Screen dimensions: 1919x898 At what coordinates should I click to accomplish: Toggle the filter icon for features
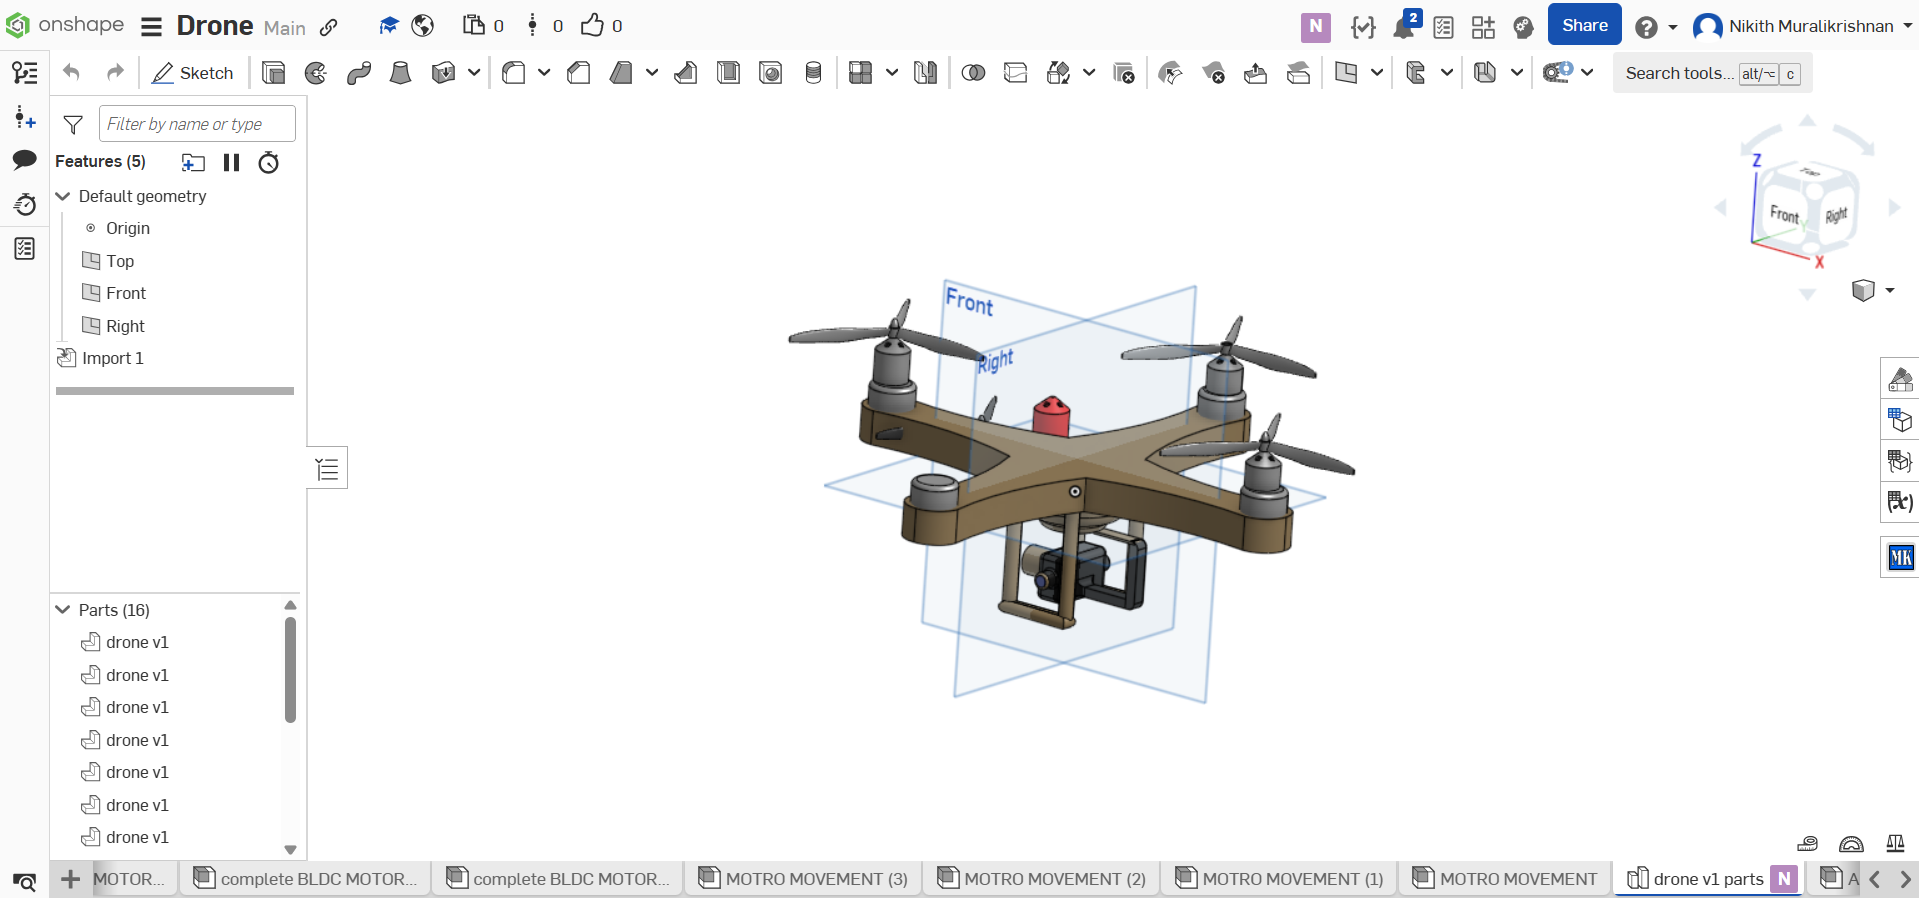click(x=73, y=124)
